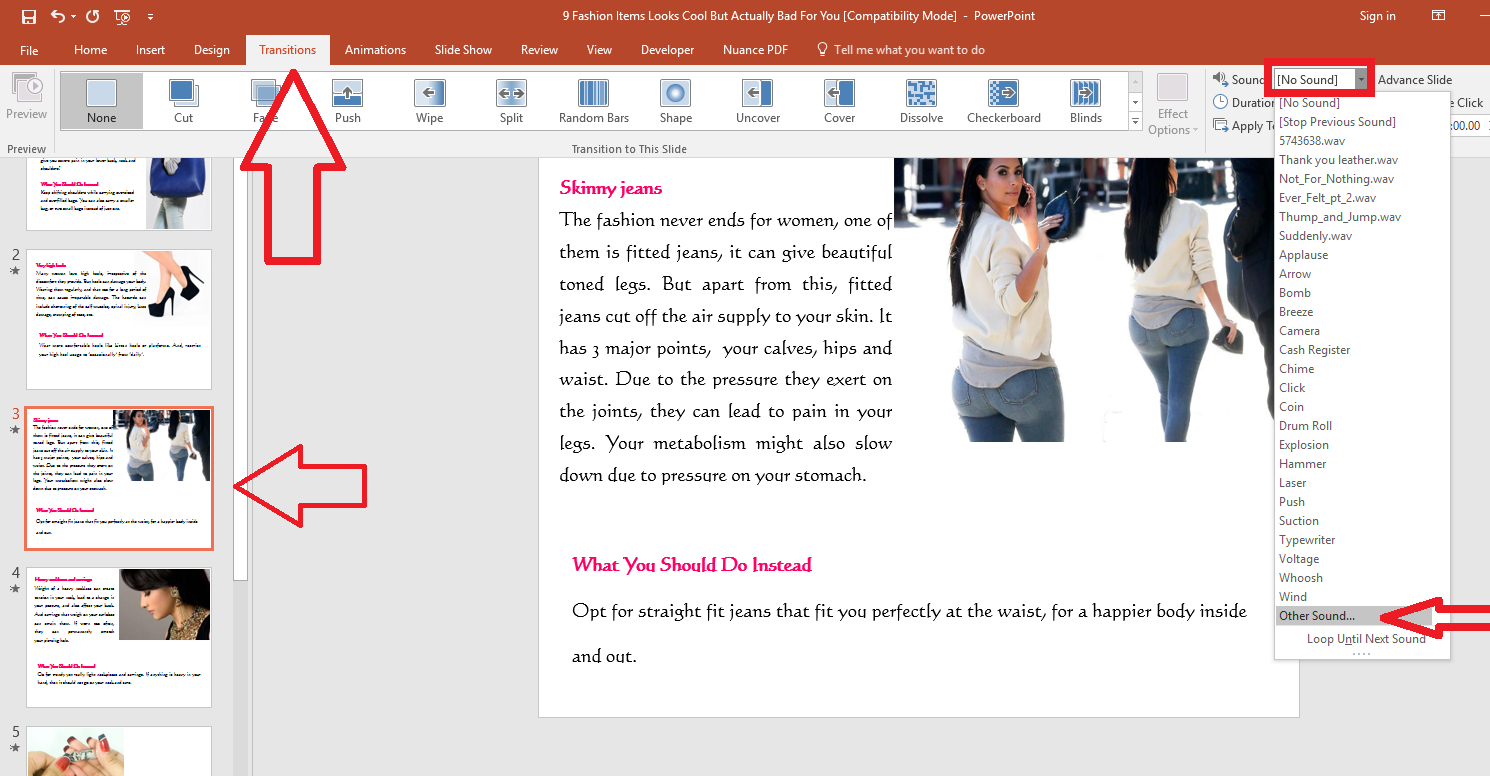The image size is (1490, 776).
Task: Click the Preview transition icon
Action: (26, 100)
